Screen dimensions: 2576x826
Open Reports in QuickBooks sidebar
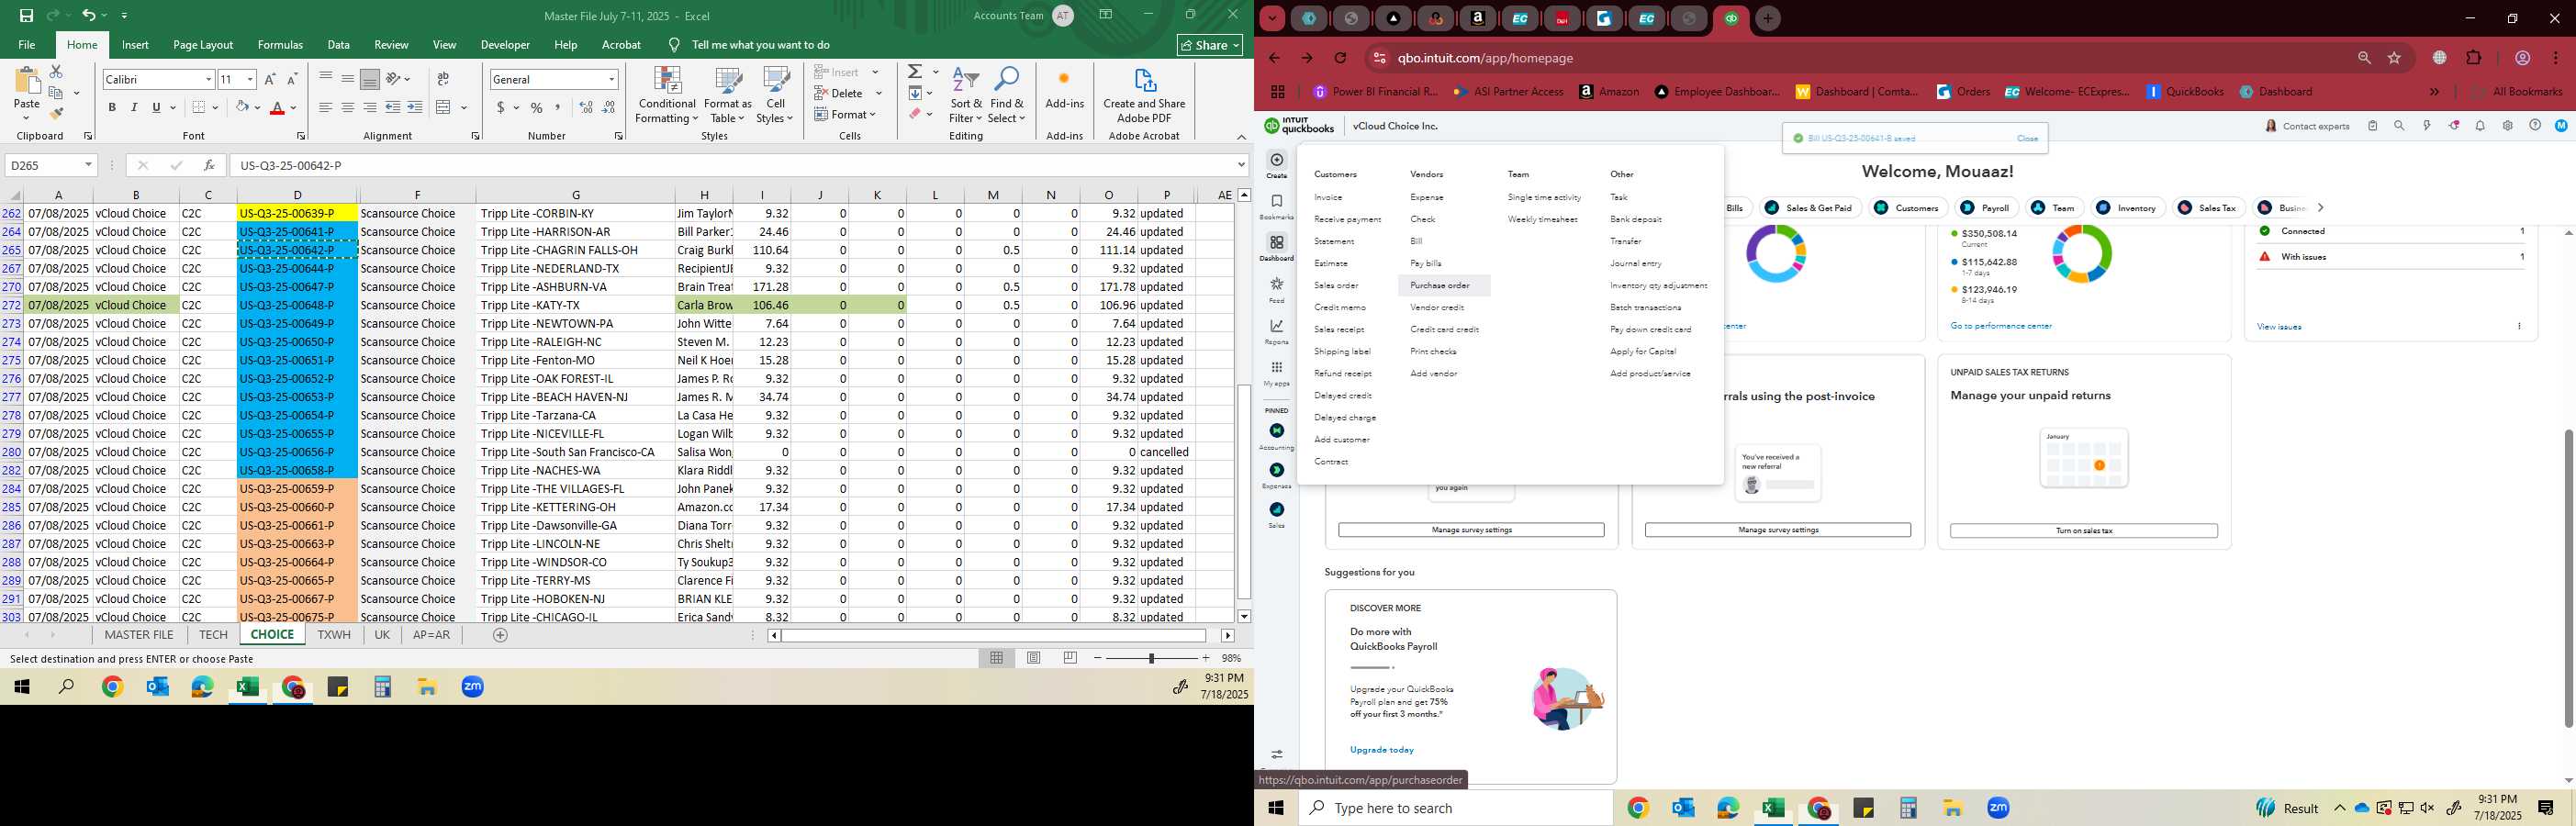pyautogui.click(x=1277, y=332)
